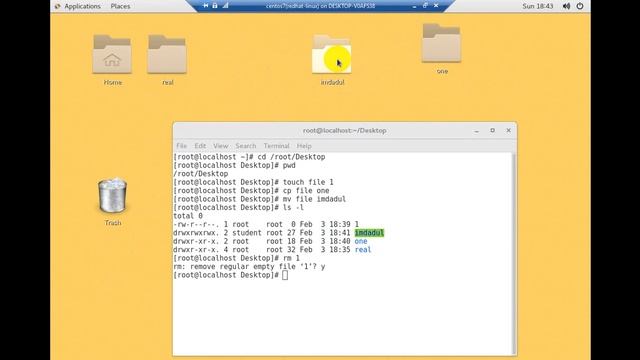Open the Places menu
The image size is (640, 360).
pos(120,6)
